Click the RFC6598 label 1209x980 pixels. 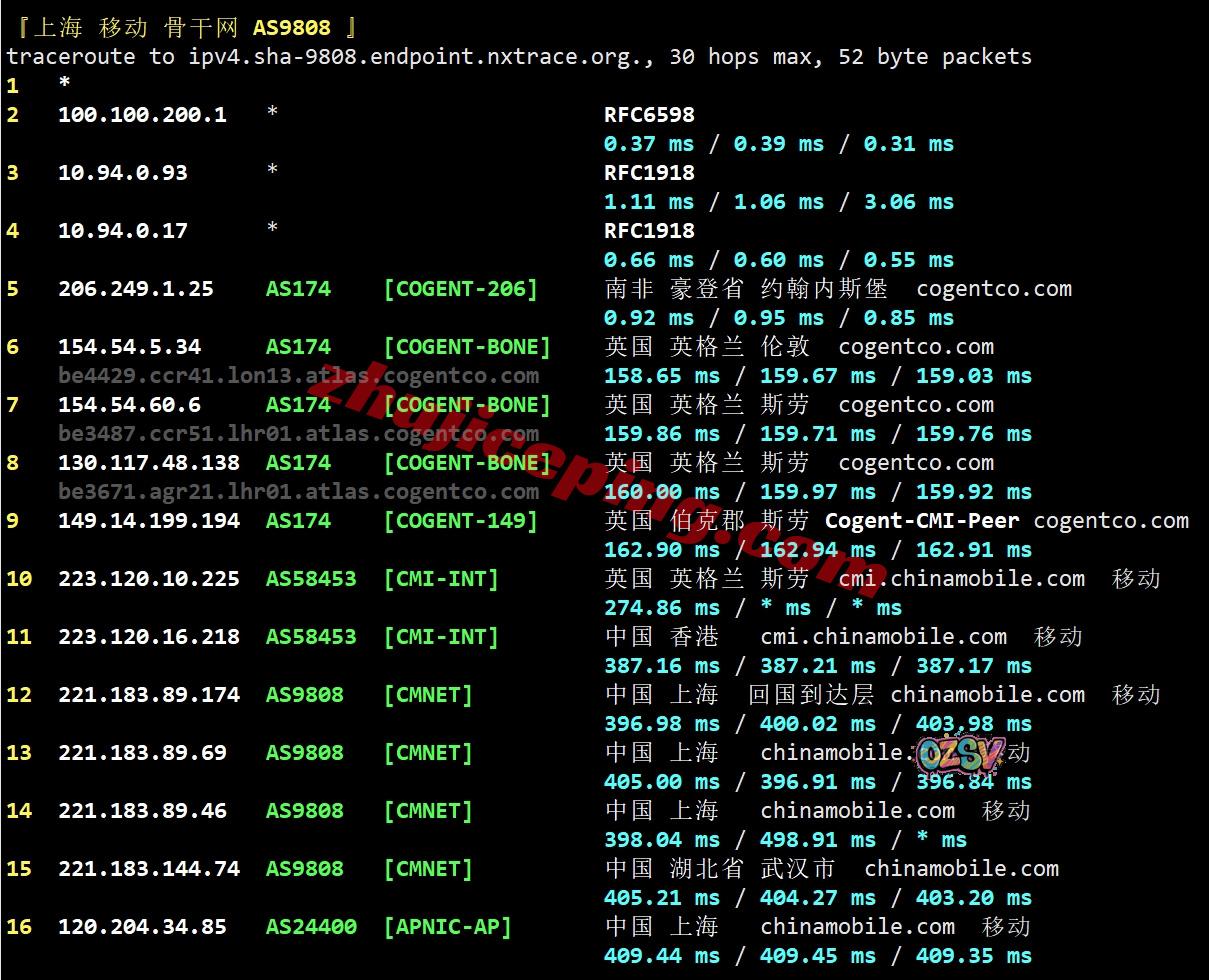649,115
